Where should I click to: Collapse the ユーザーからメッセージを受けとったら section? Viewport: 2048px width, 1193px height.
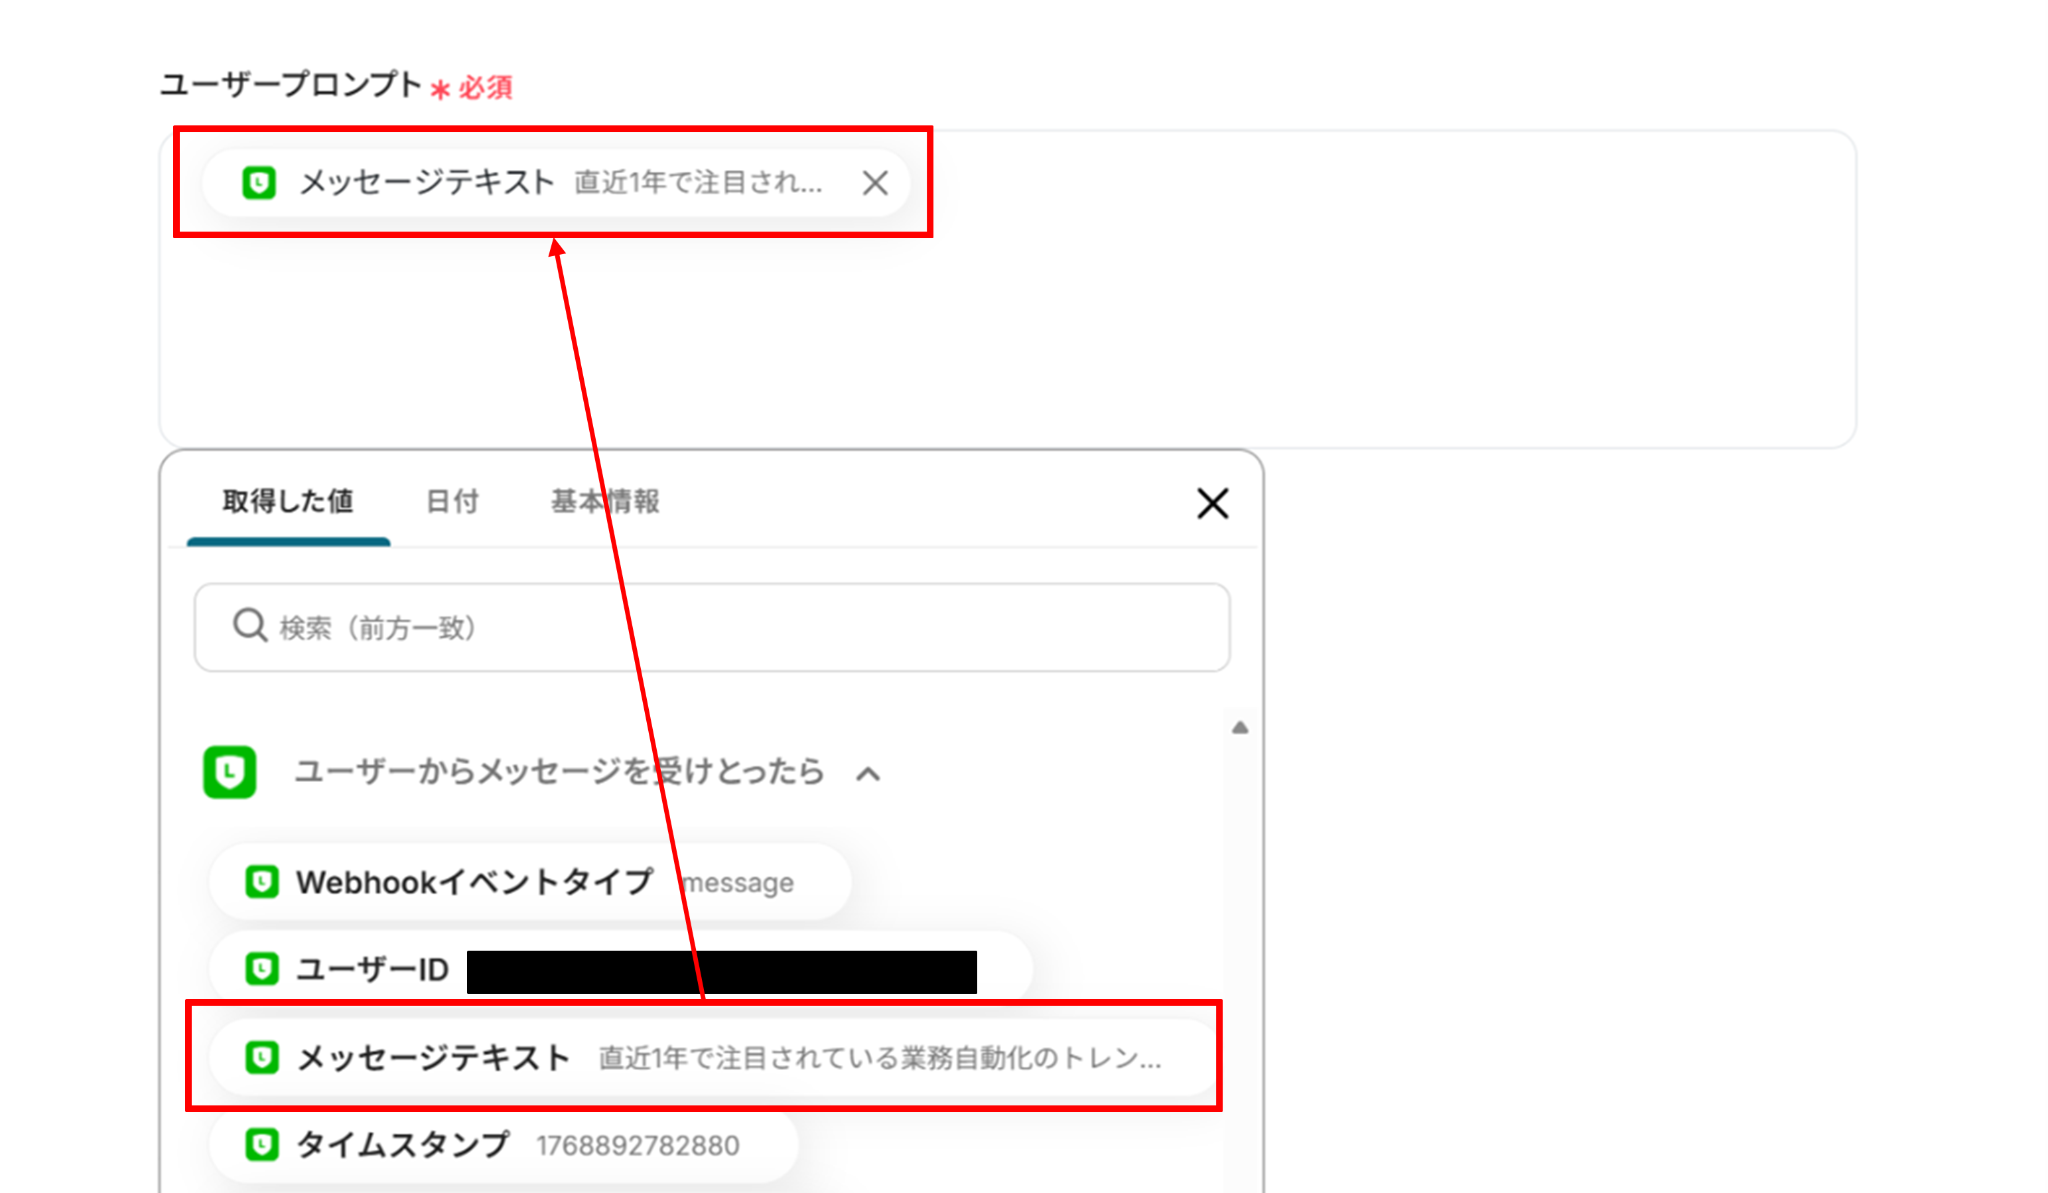click(868, 774)
